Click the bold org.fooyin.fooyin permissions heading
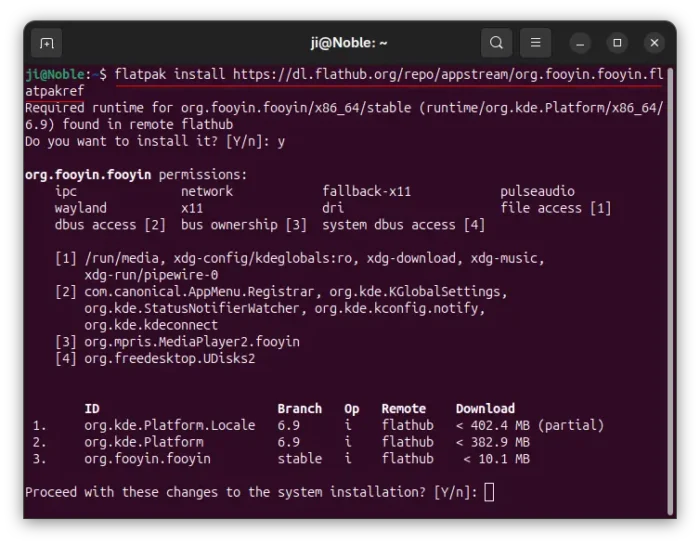Viewport: 700px width, 545px height. [88, 175]
